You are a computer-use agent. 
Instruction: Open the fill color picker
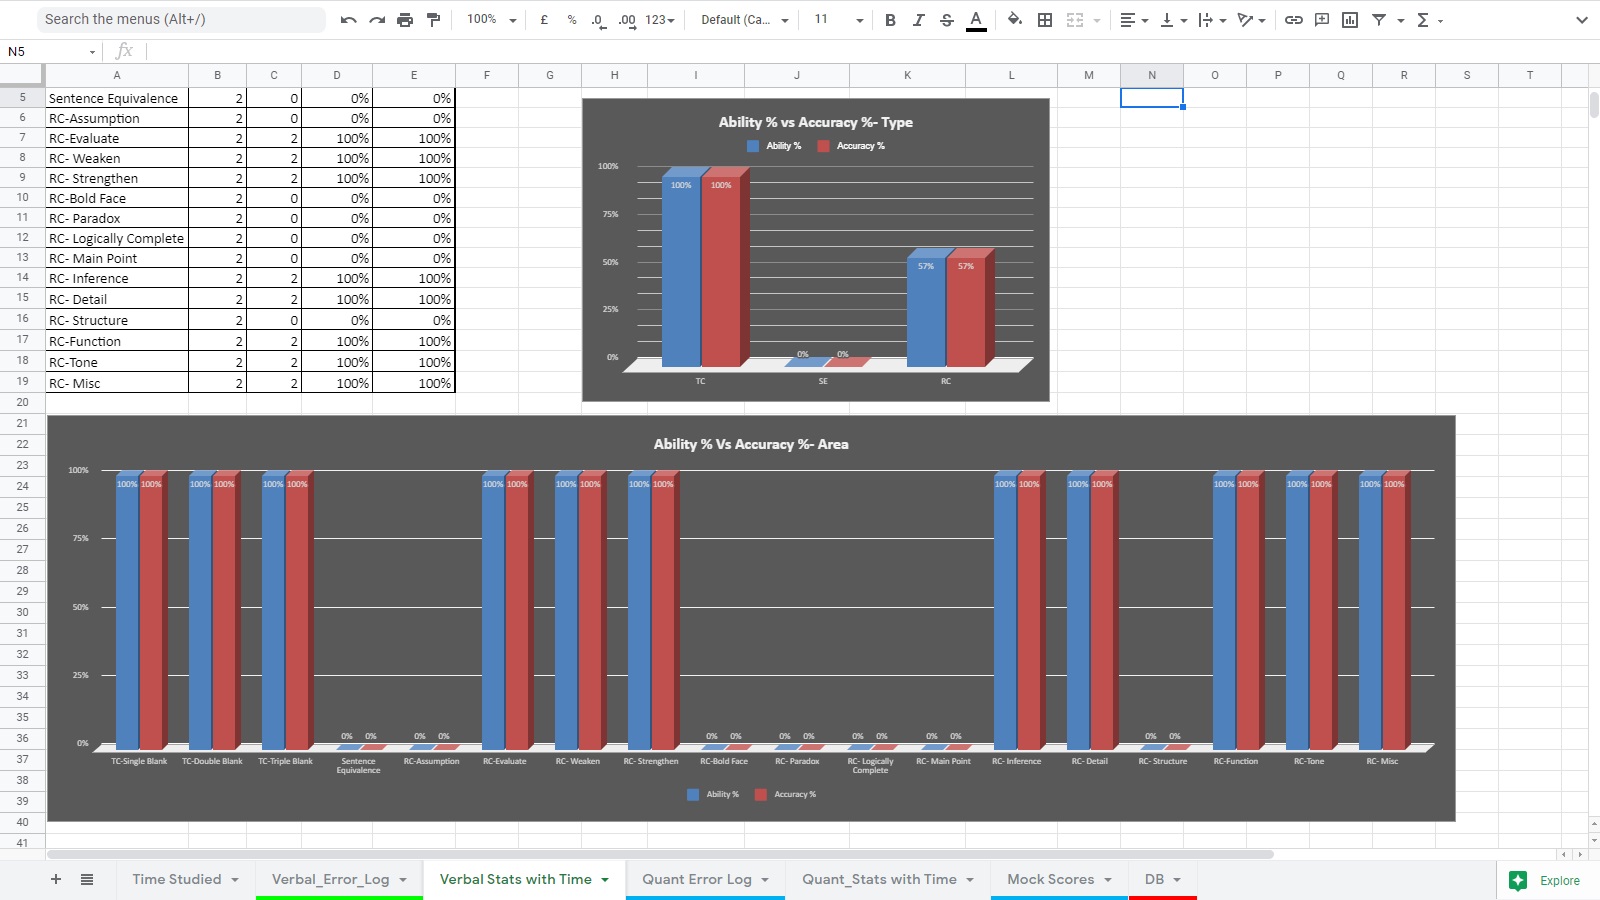1015,20
